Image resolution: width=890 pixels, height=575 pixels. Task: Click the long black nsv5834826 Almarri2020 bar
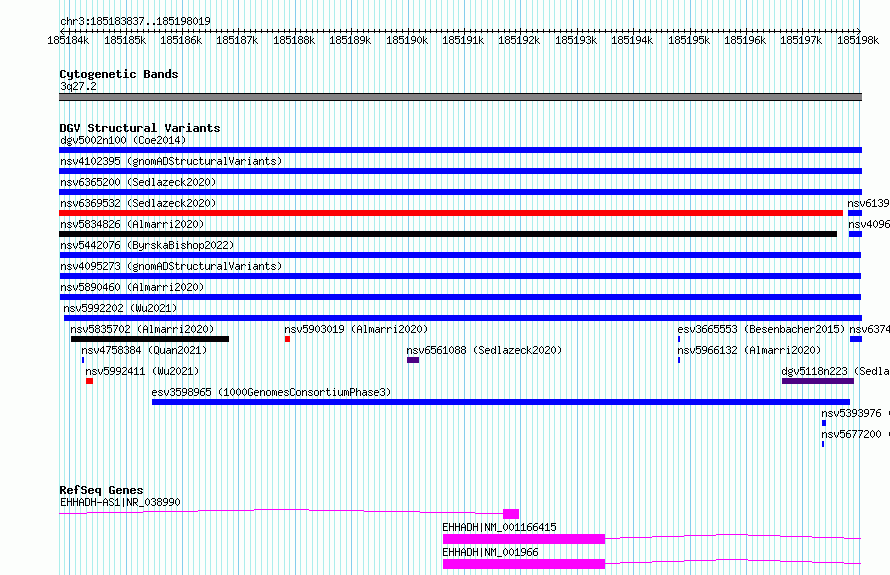tap(448, 234)
